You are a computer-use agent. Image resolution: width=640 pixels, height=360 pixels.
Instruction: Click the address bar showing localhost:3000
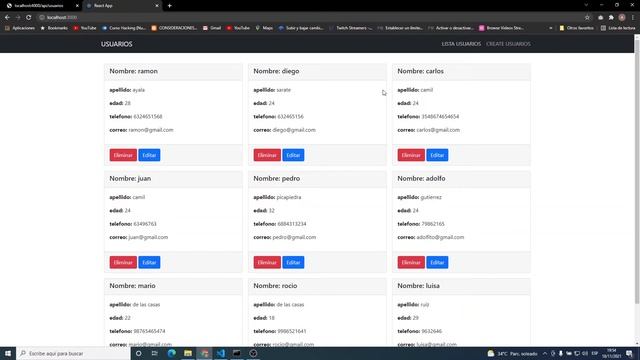310,18
